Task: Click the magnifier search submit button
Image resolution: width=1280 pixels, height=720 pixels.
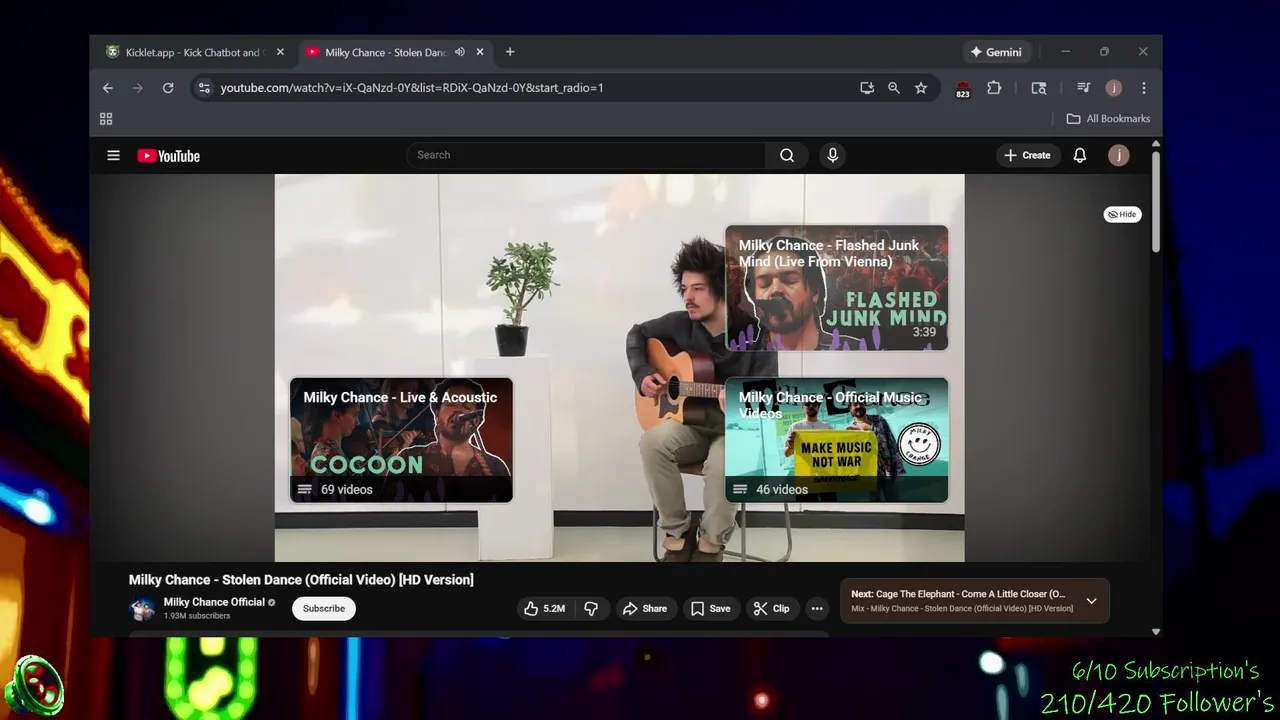Action: coord(787,155)
